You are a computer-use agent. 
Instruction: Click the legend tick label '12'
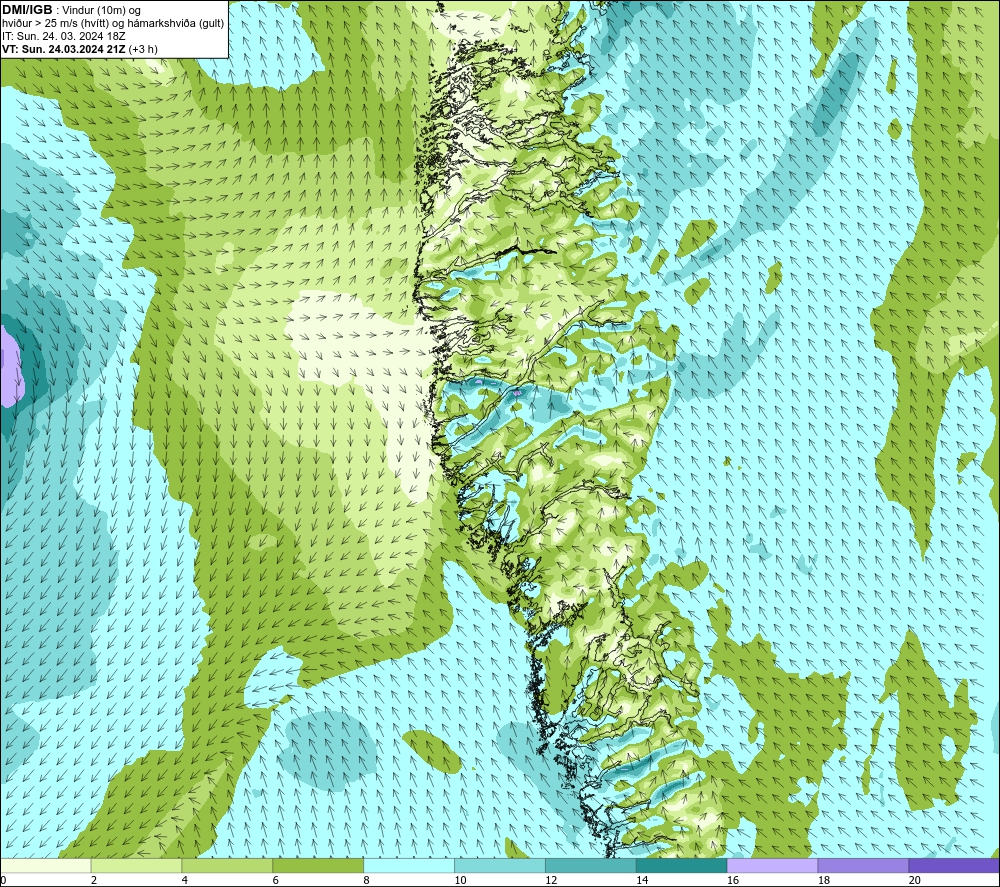[551, 880]
